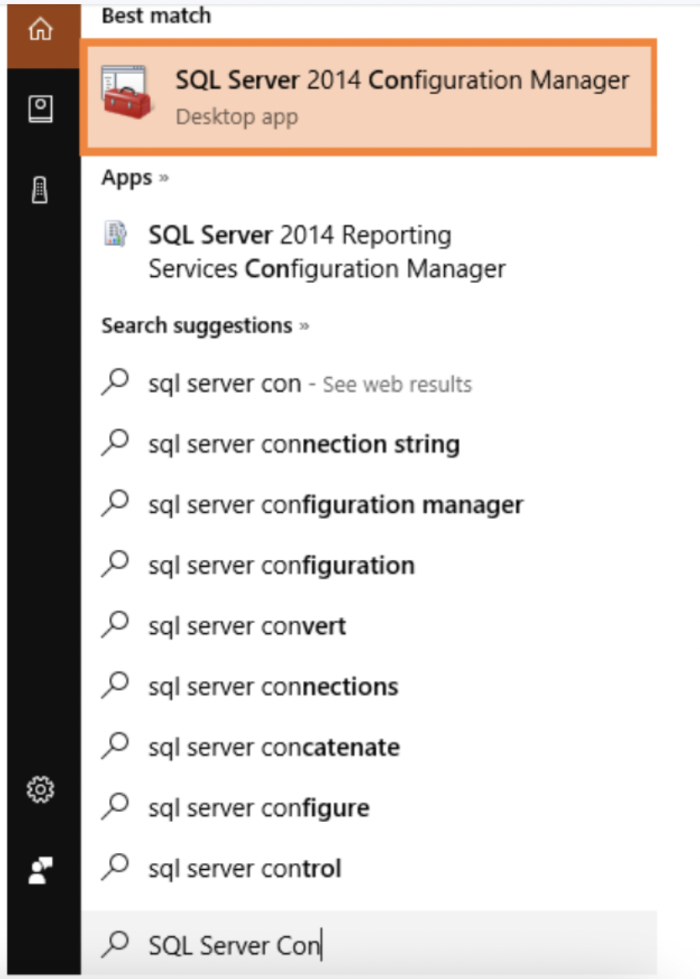700x979 pixels.
Task: Expand the Apps category chevron
Action: pyautogui.click(x=164, y=179)
